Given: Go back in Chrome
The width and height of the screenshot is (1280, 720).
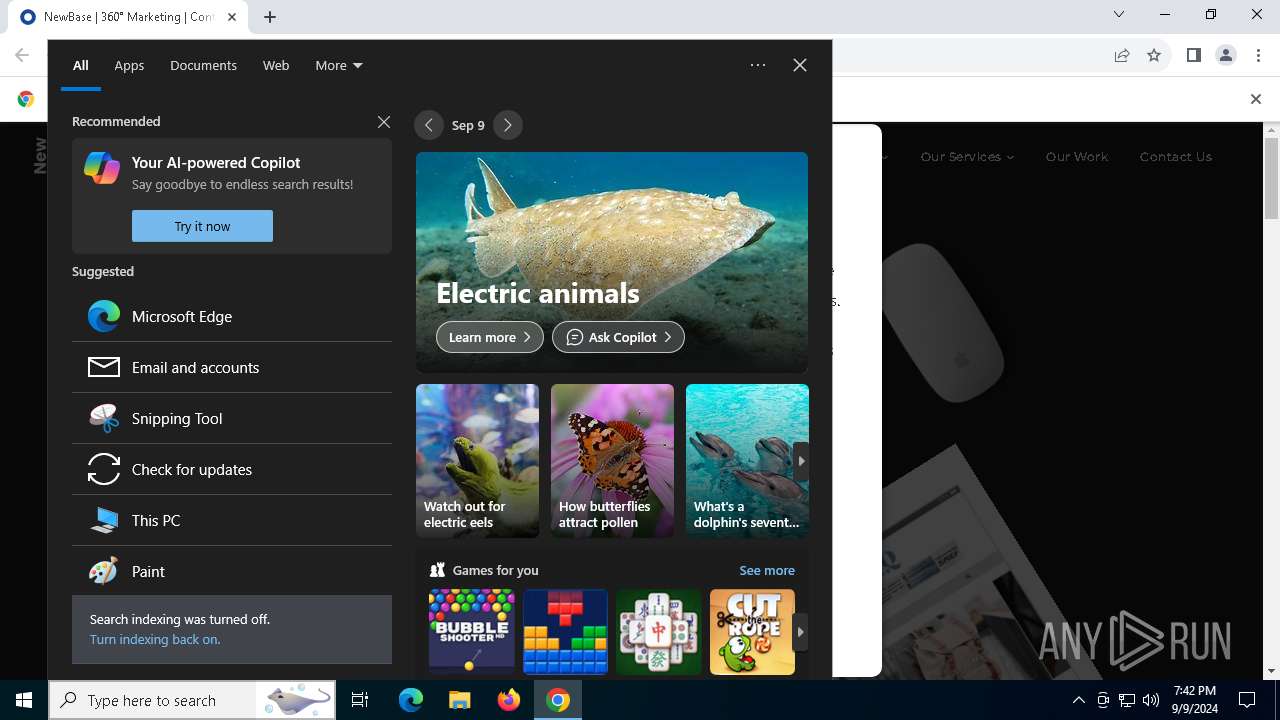Looking at the screenshot, I should [22, 56].
